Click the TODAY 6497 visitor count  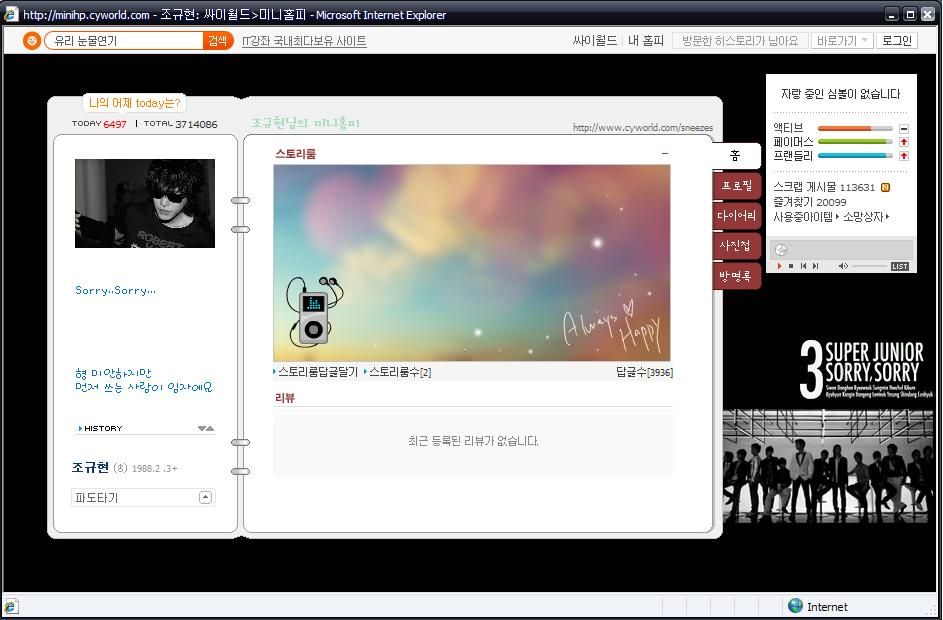point(99,124)
